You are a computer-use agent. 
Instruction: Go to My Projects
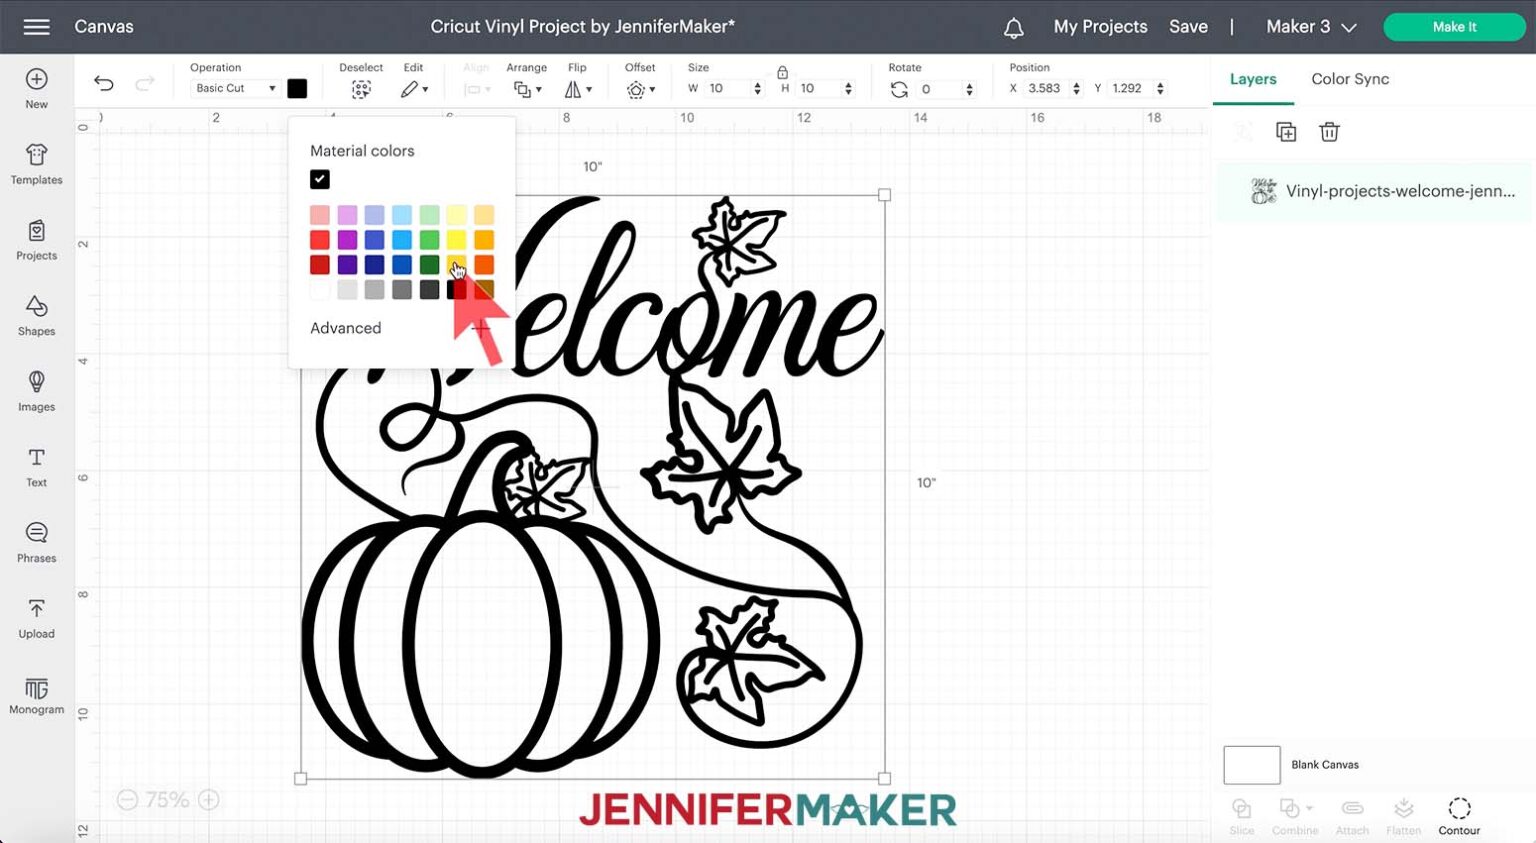pyautogui.click(x=1100, y=27)
